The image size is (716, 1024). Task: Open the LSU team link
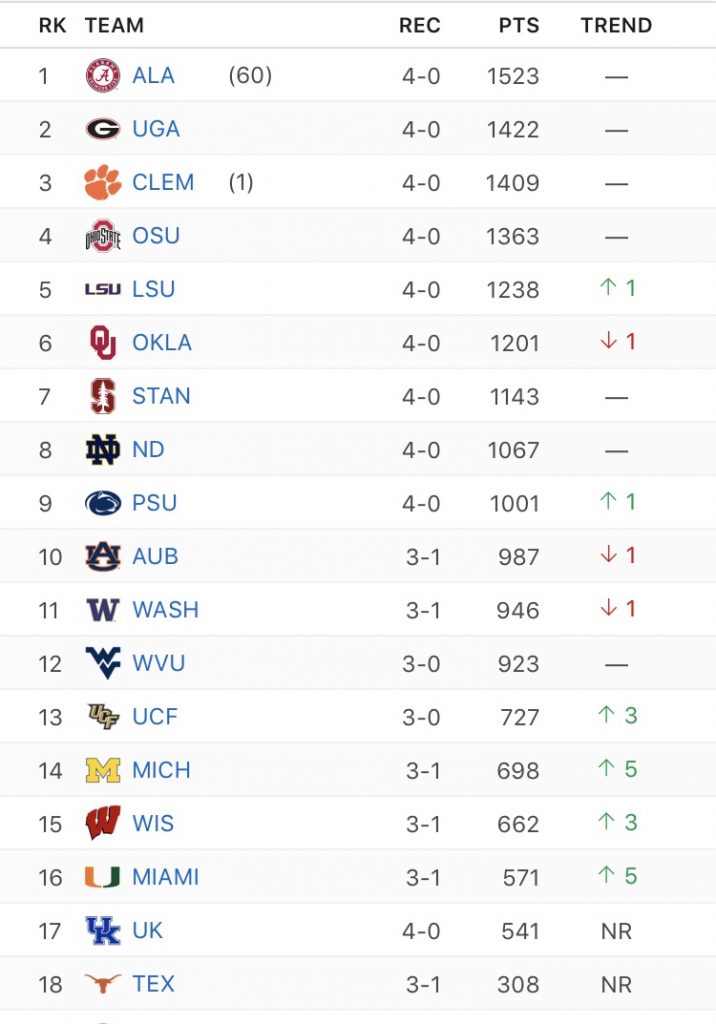tap(154, 289)
